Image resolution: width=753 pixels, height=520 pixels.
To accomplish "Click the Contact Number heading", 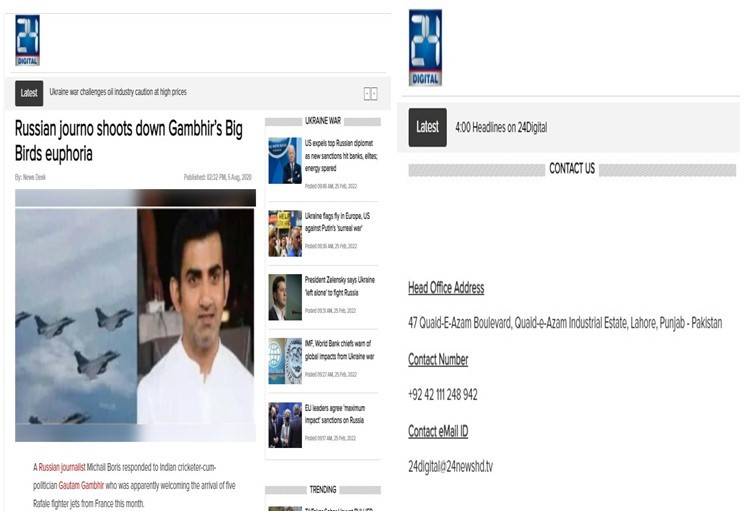I will pyautogui.click(x=438, y=360).
